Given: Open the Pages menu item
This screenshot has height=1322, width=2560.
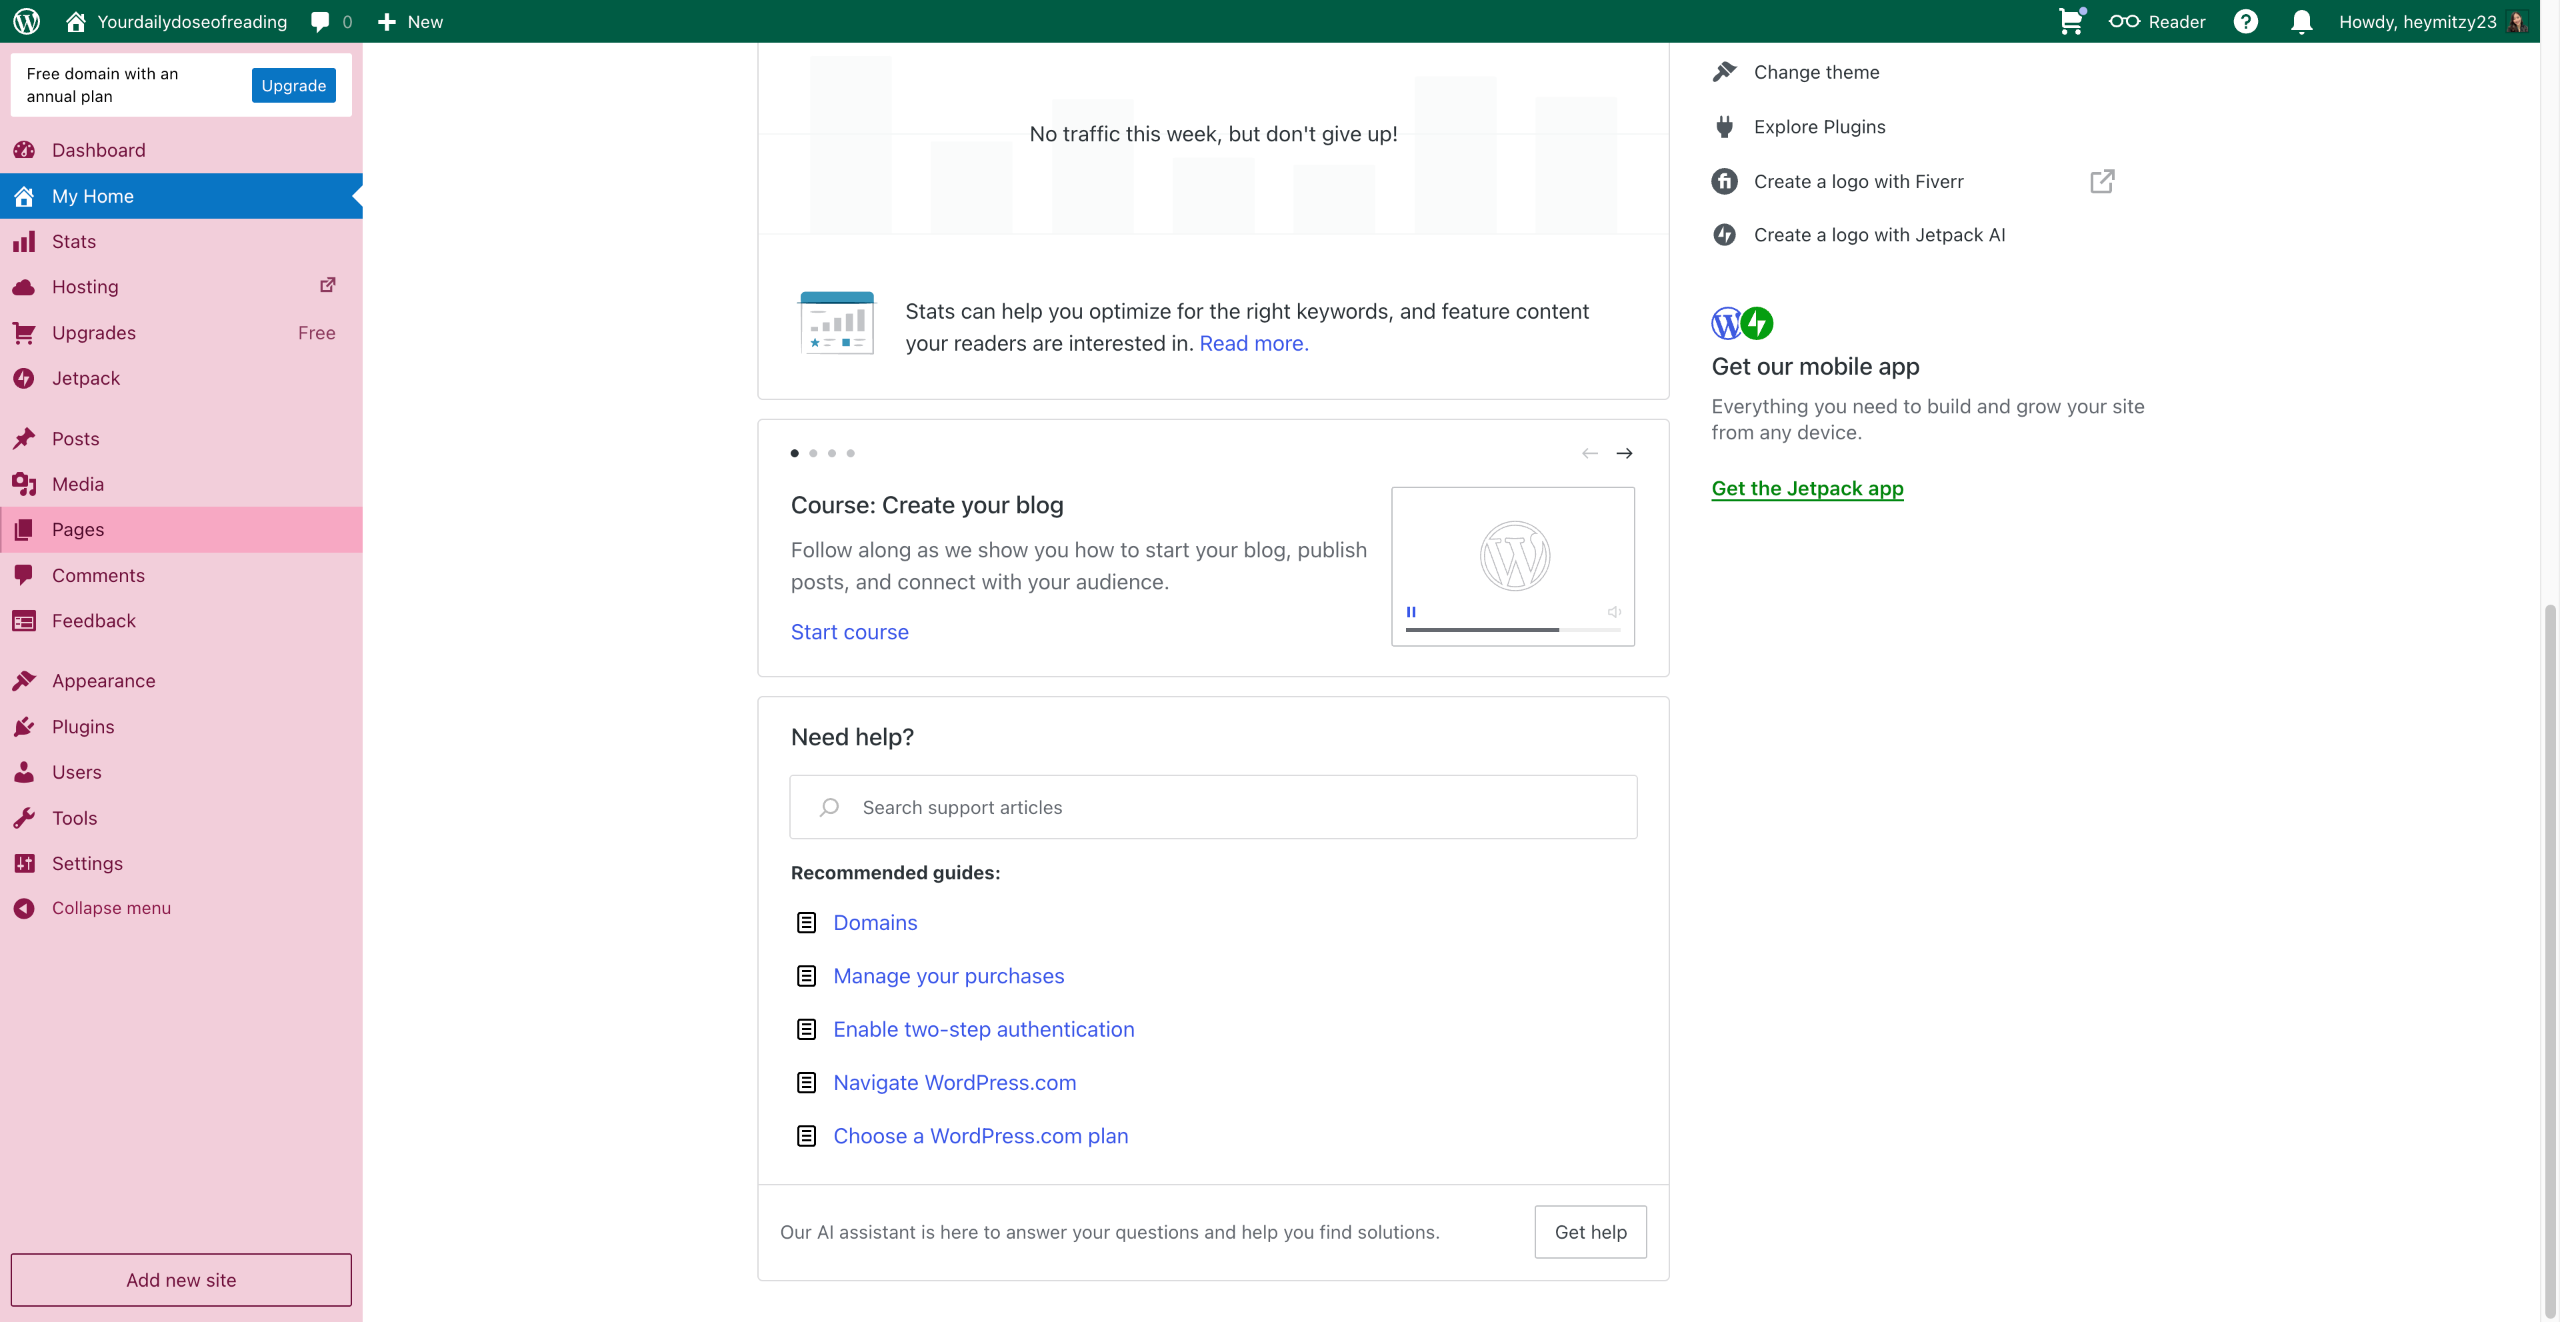Looking at the screenshot, I should 78,530.
